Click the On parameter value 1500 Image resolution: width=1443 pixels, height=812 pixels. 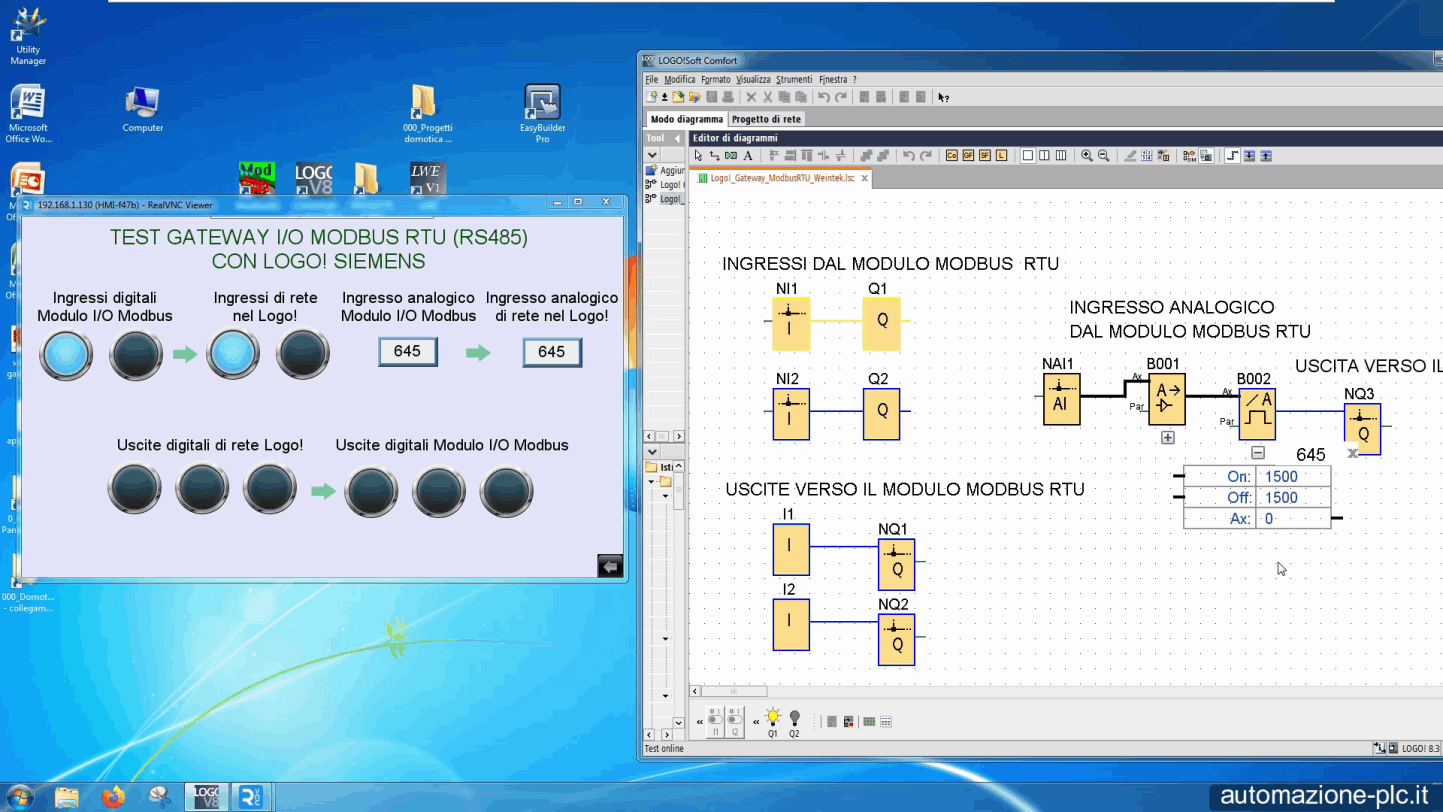click(1292, 477)
